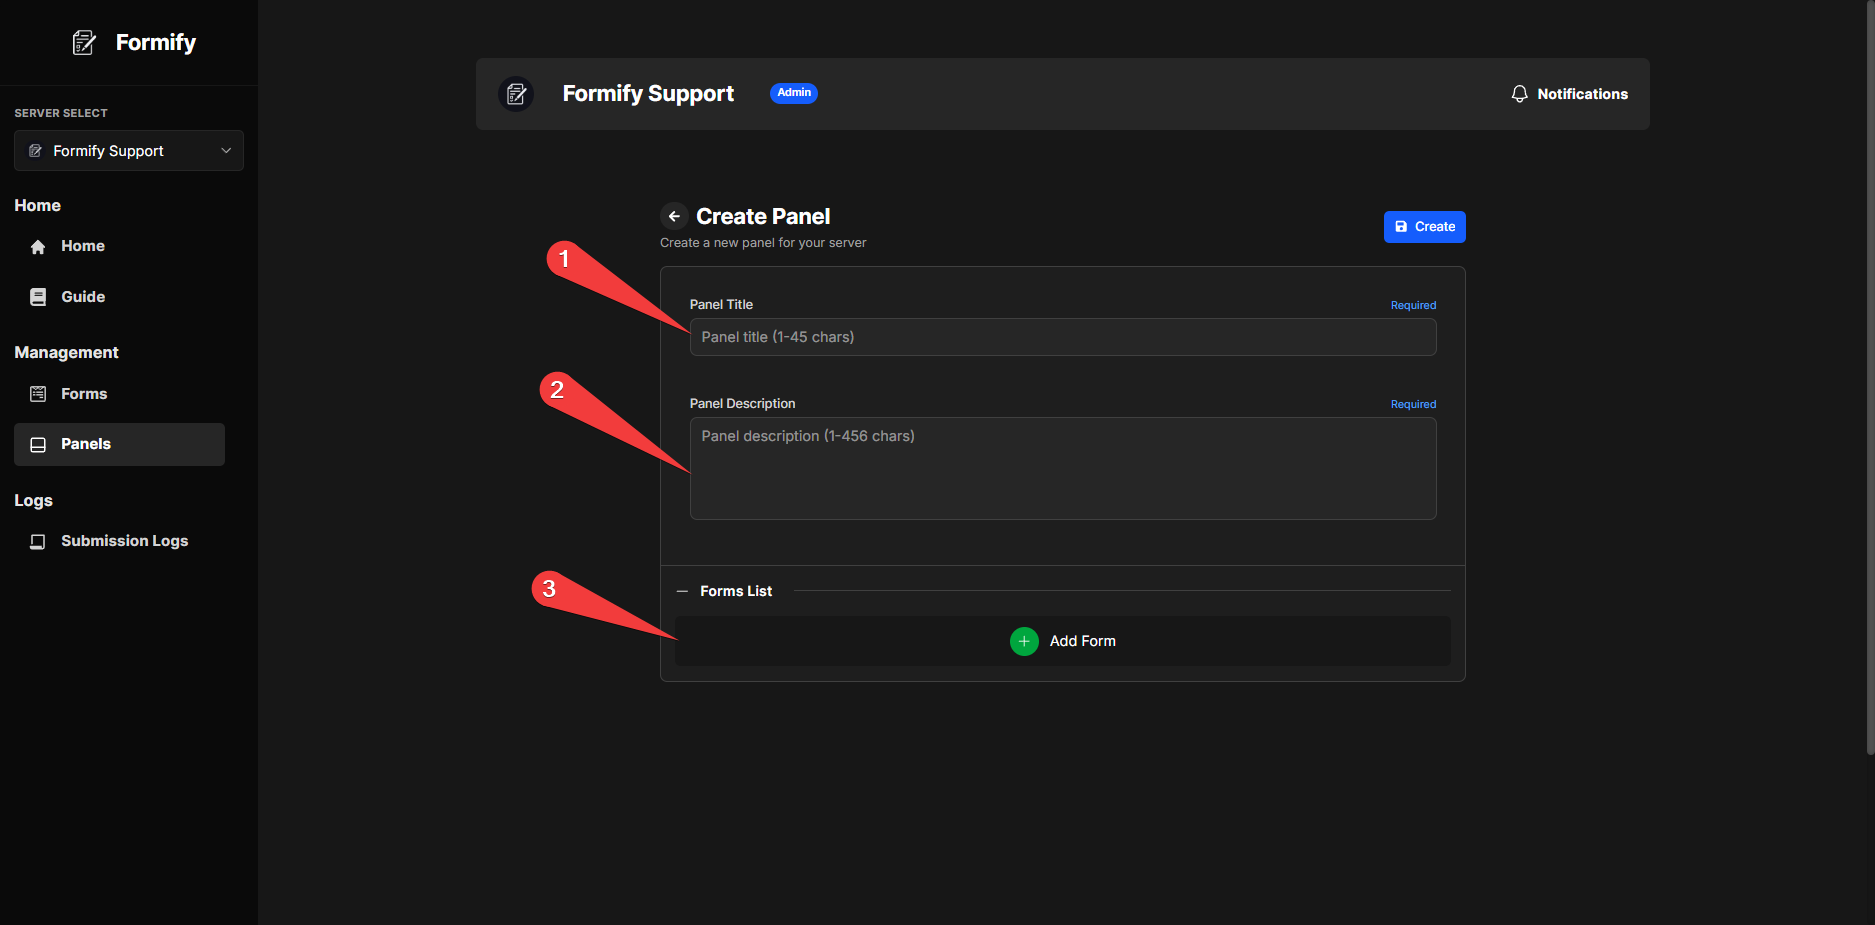1875x925 pixels.
Task: Click the Formify logo icon
Action: coord(84,41)
